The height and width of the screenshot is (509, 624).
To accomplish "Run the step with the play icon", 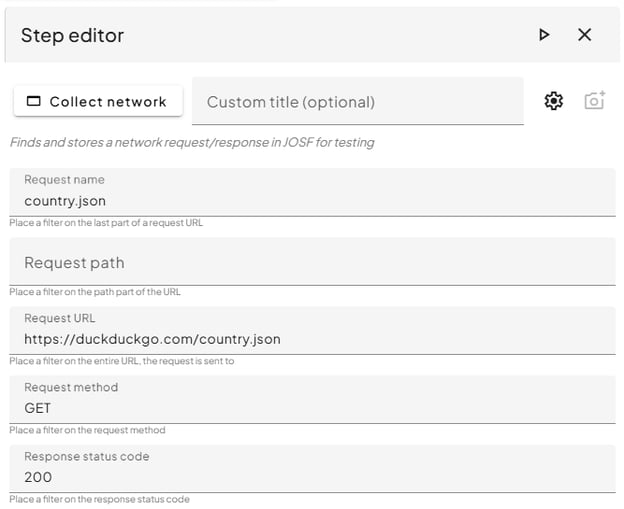I will pyautogui.click(x=544, y=35).
